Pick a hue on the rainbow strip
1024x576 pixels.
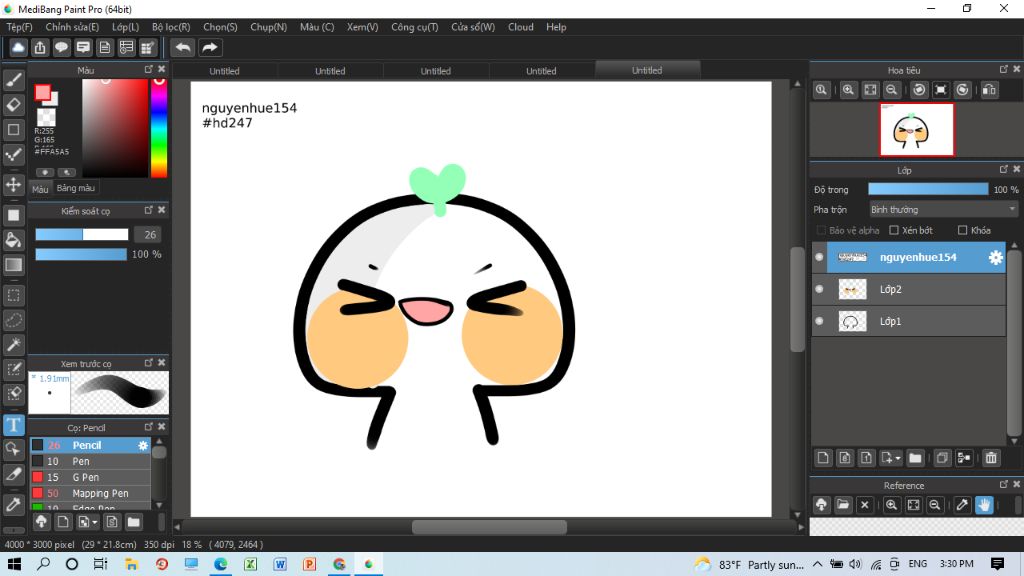tap(159, 128)
